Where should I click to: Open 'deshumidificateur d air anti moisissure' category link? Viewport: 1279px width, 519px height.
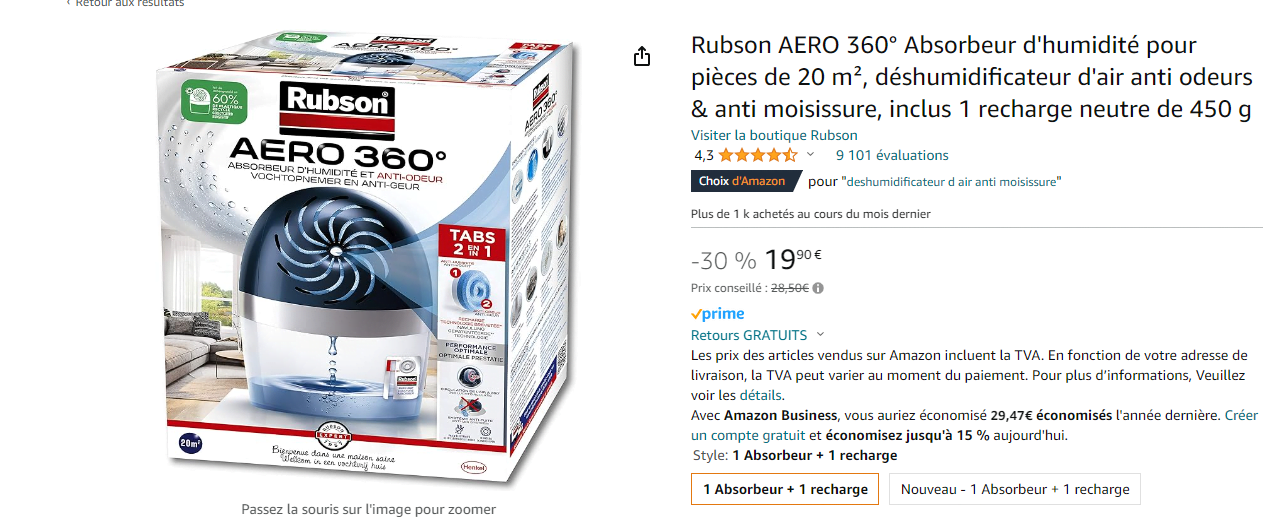[952, 181]
